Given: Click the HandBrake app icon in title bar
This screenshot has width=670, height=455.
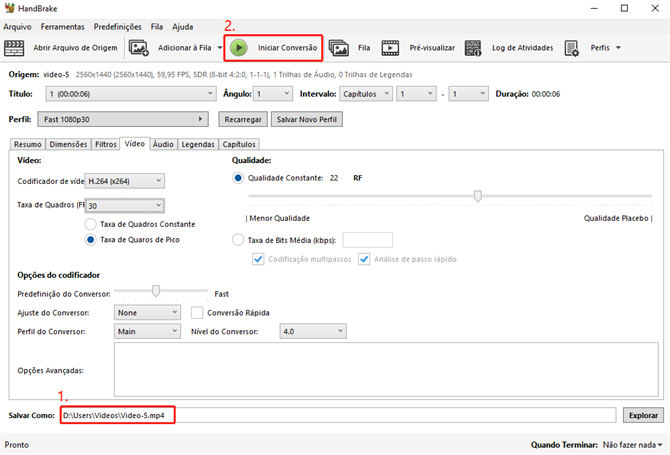Looking at the screenshot, I should pyautogui.click(x=10, y=8).
